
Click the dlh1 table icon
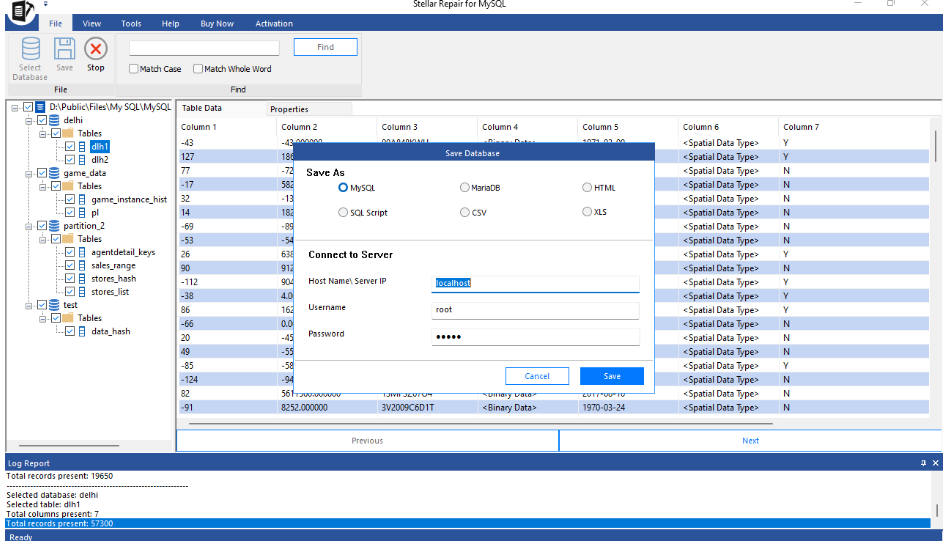coord(82,146)
